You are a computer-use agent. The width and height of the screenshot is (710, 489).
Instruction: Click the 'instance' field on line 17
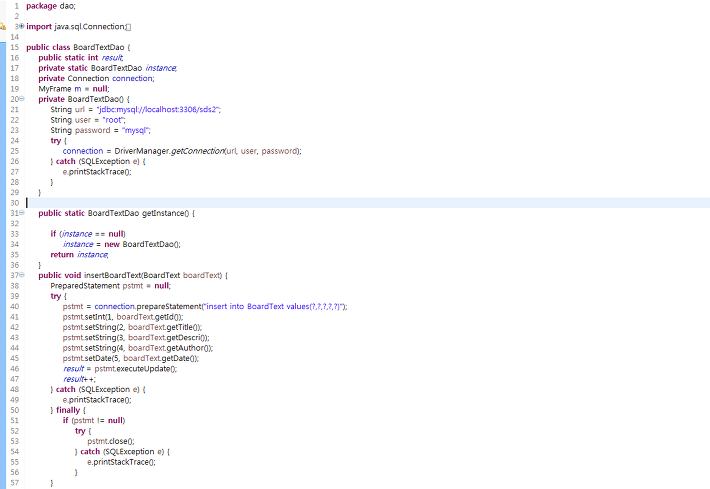coord(161,68)
